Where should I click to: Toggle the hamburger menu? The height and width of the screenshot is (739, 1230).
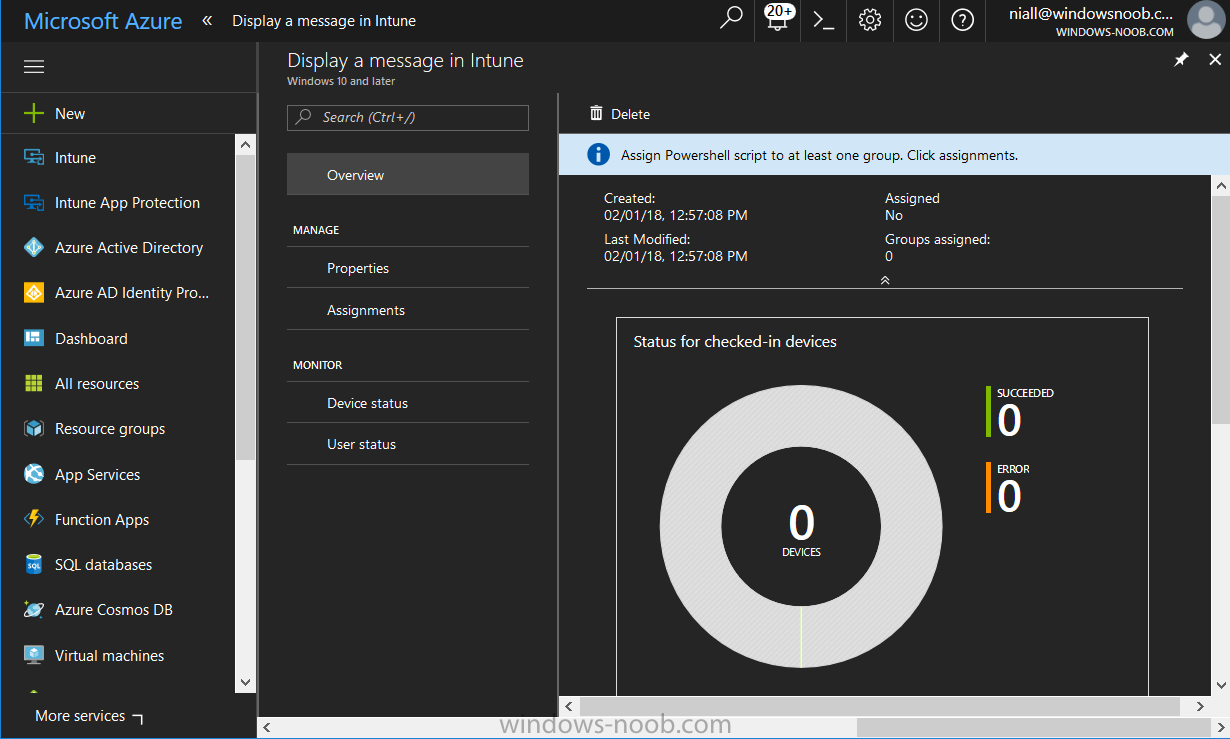34,67
